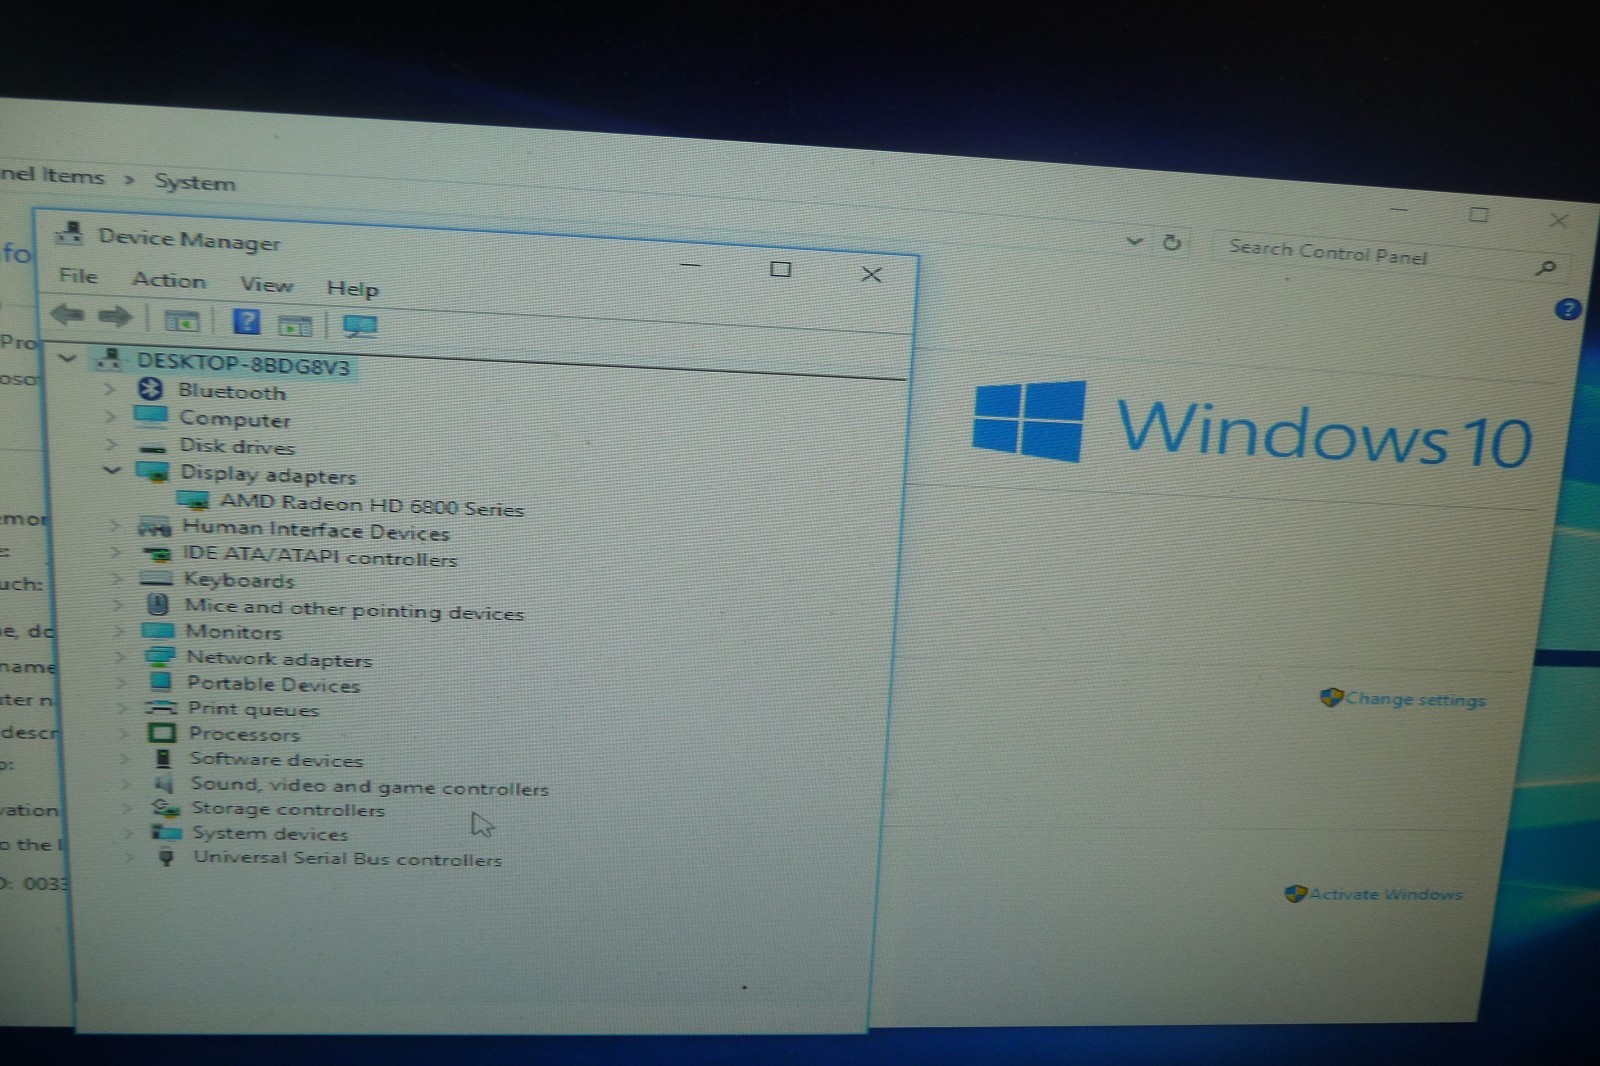Click the Print queues icon
The width and height of the screenshot is (1600, 1066).
tap(160, 707)
